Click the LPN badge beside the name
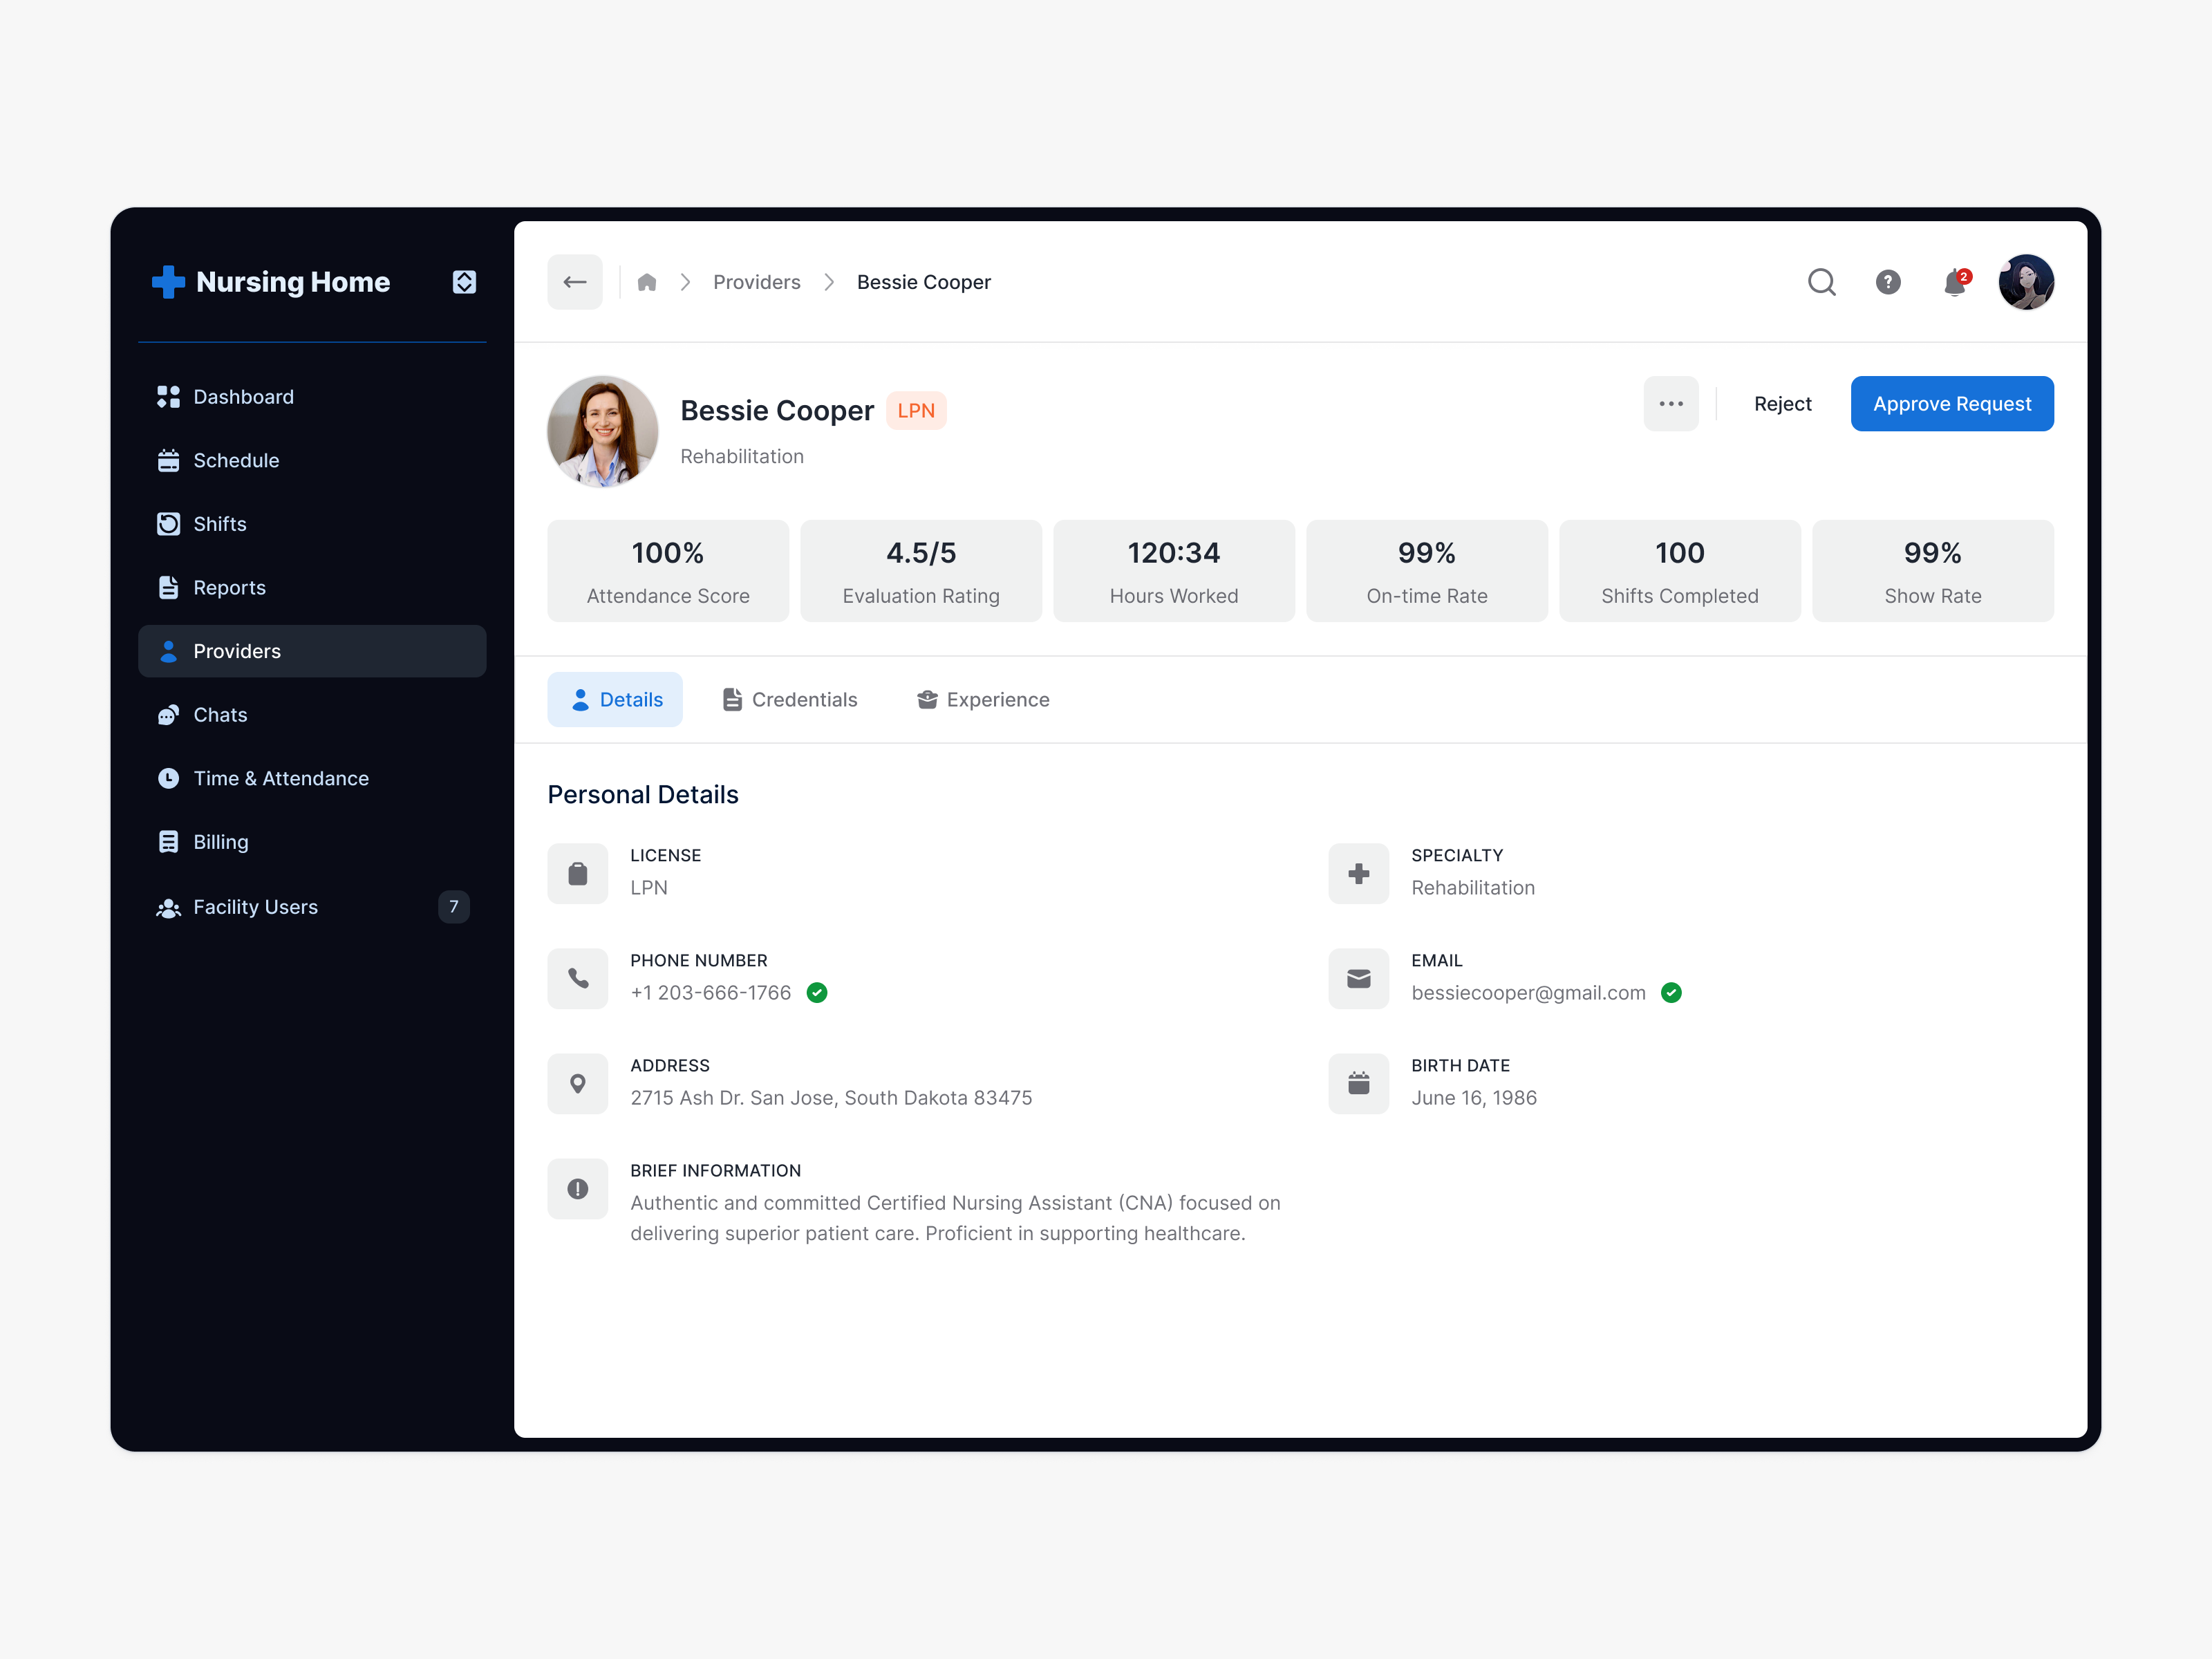This screenshot has width=2212, height=1659. click(x=916, y=410)
